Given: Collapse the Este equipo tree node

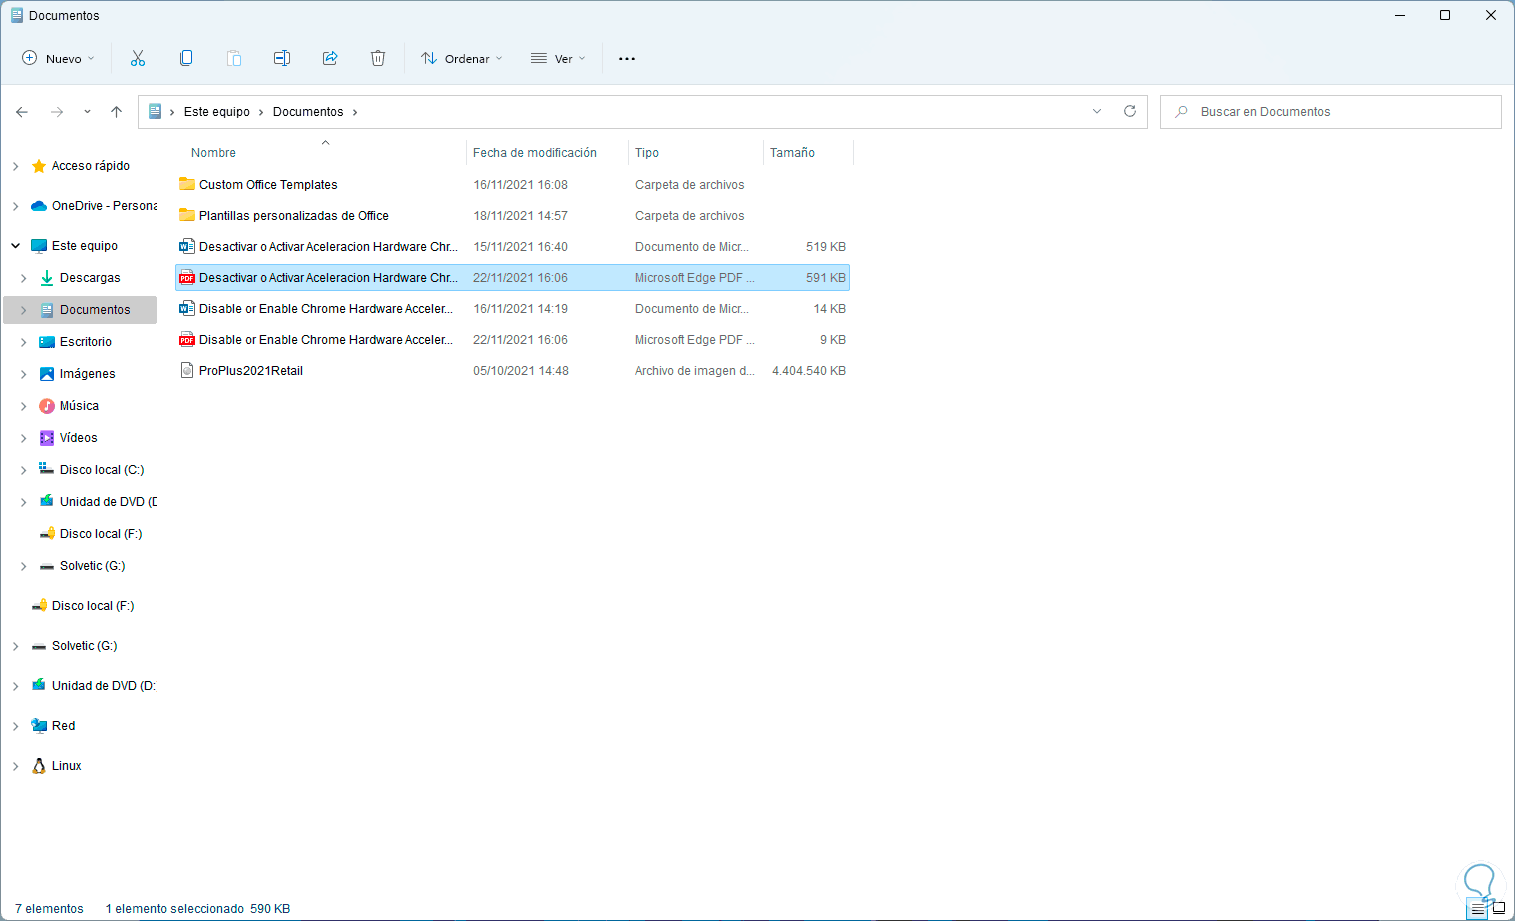Looking at the screenshot, I should pos(16,246).
